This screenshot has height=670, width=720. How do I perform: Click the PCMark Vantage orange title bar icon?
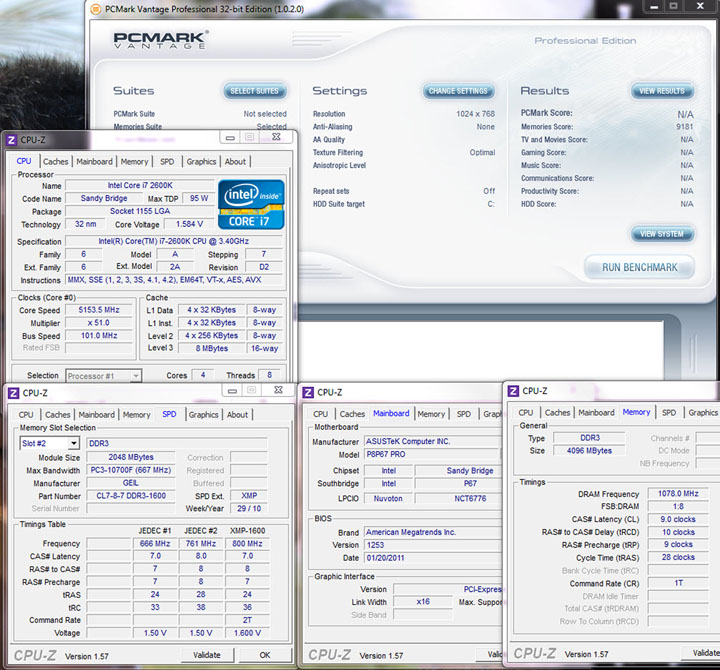tap(96, 9)
